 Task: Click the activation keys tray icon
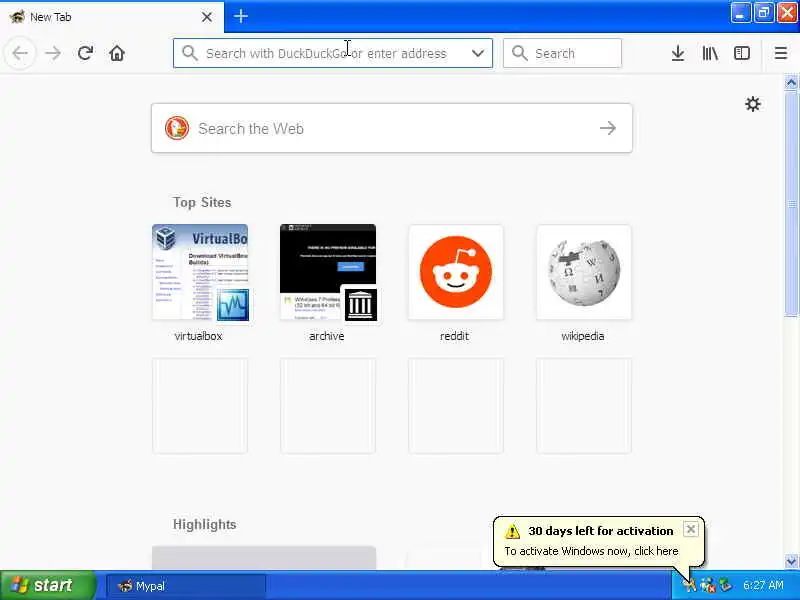tap(689, 585)
